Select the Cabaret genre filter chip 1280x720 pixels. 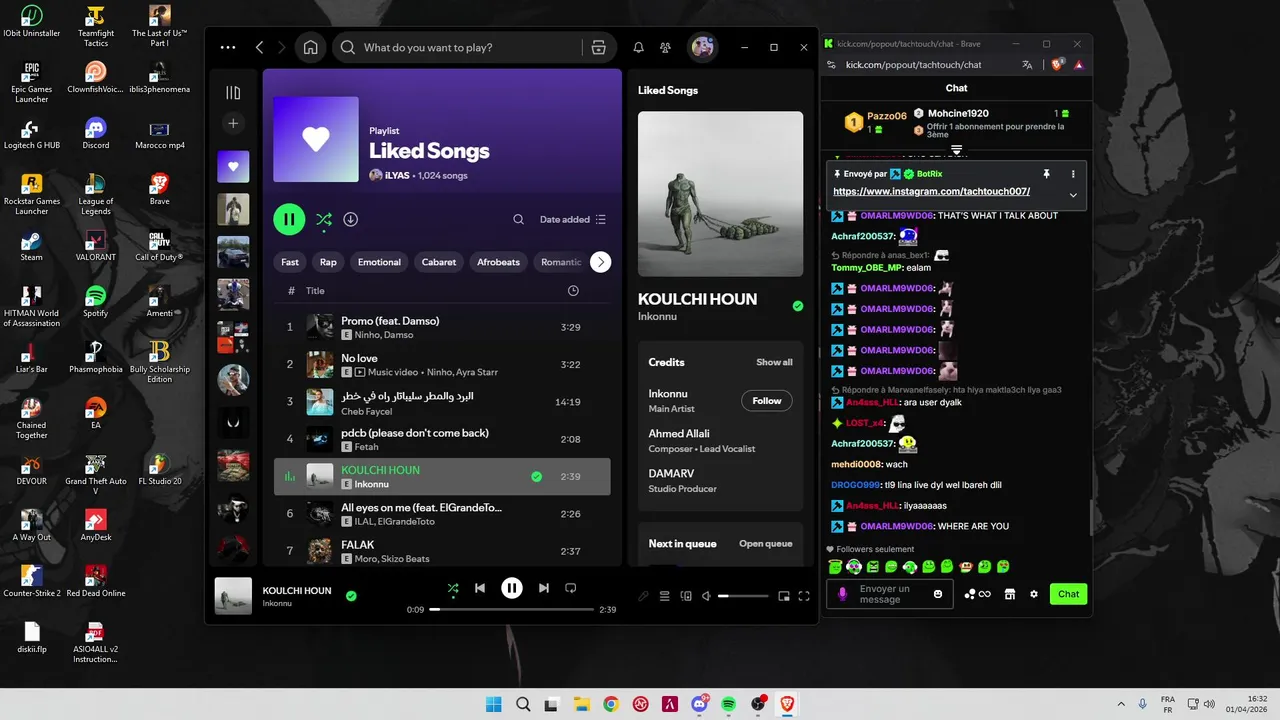point(439,262)
